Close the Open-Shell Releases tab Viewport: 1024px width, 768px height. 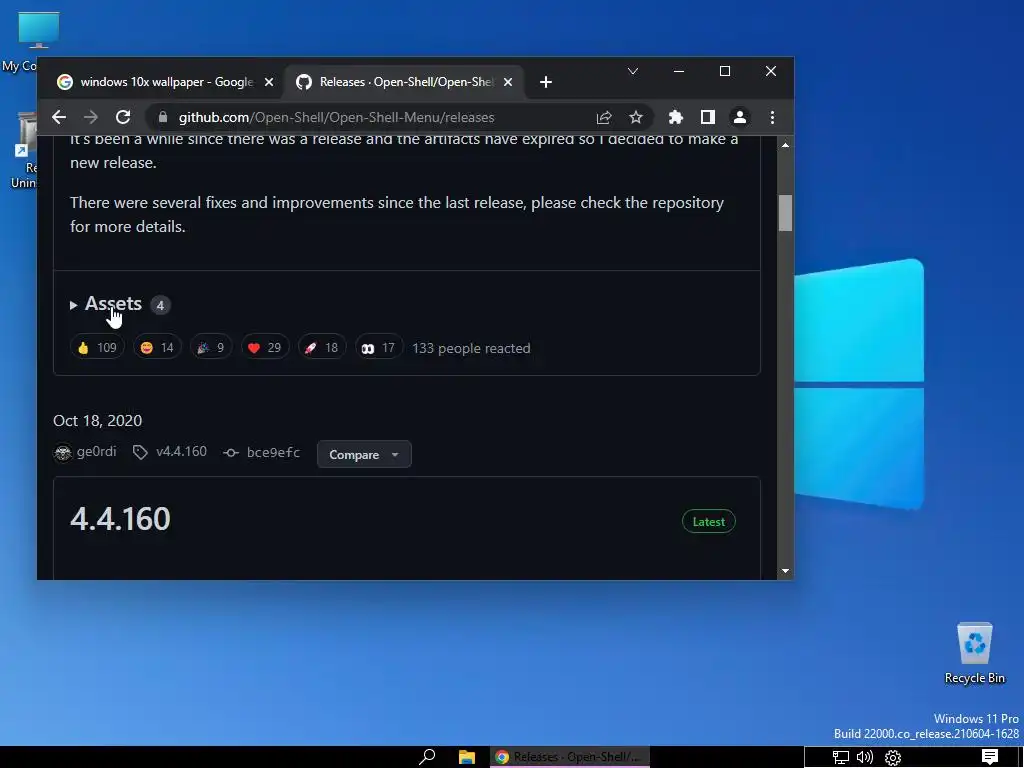(508, 82)
